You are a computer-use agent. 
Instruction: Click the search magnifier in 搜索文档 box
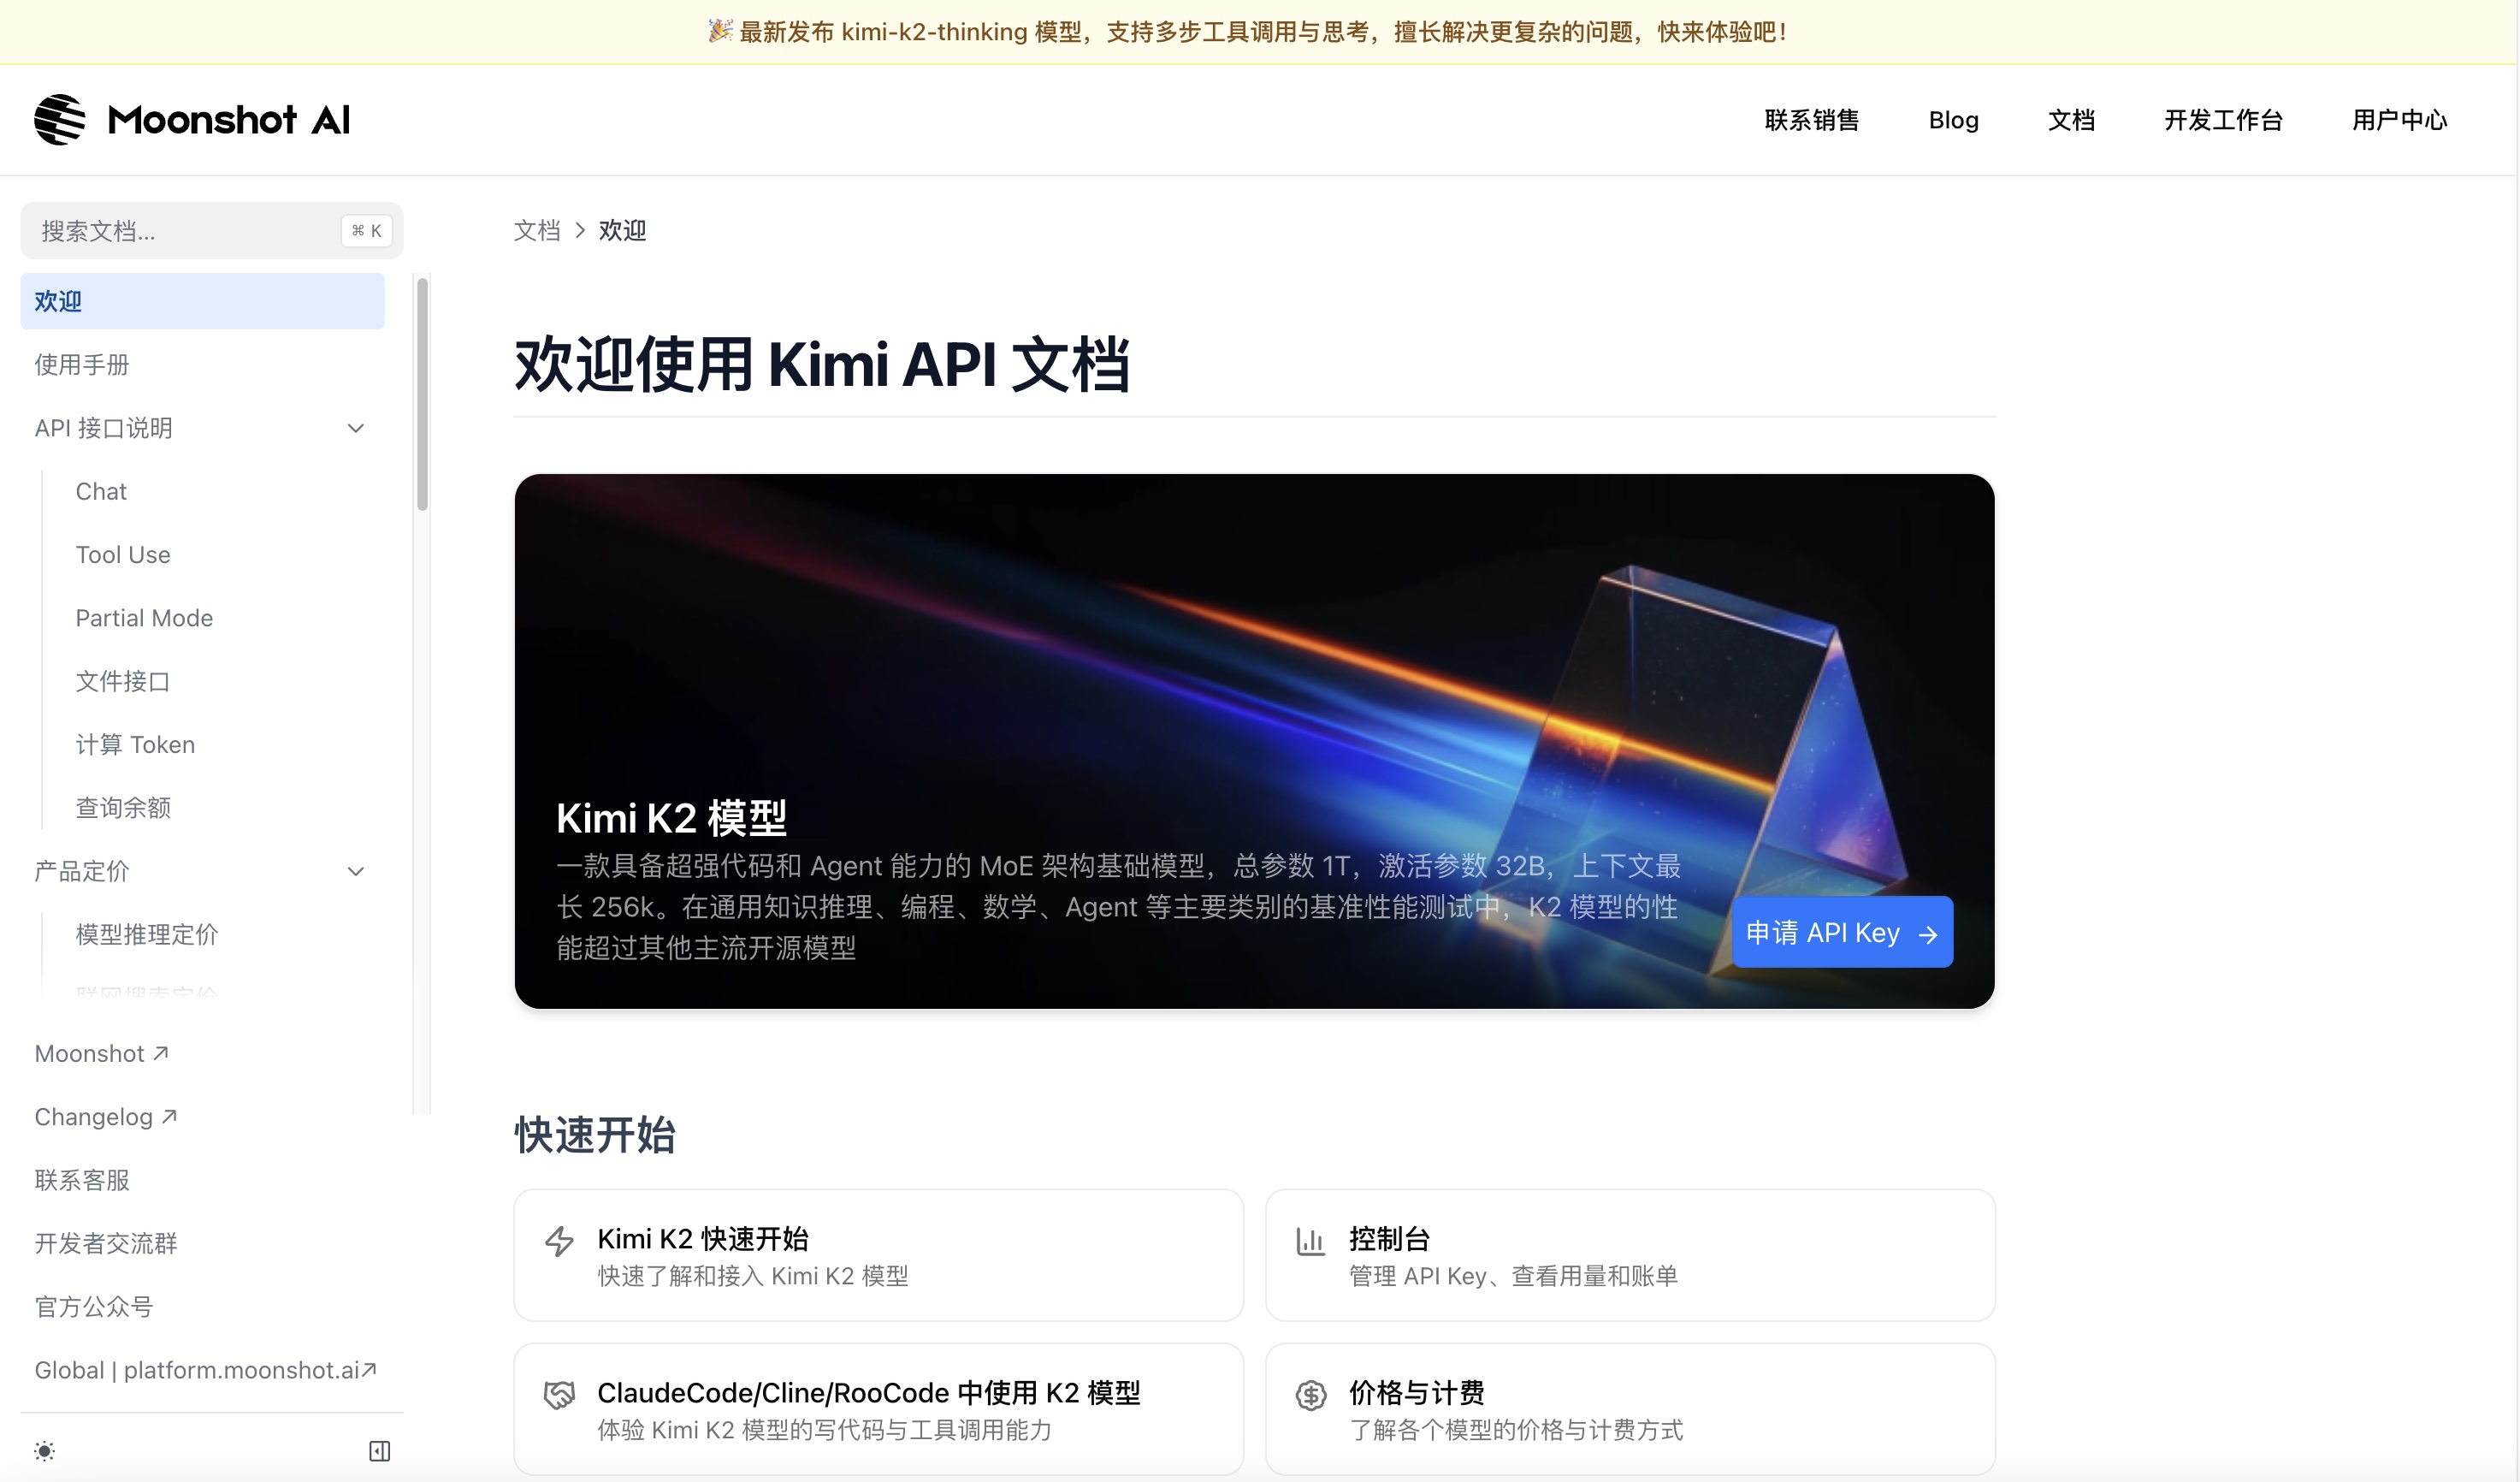tap(58, 230)
